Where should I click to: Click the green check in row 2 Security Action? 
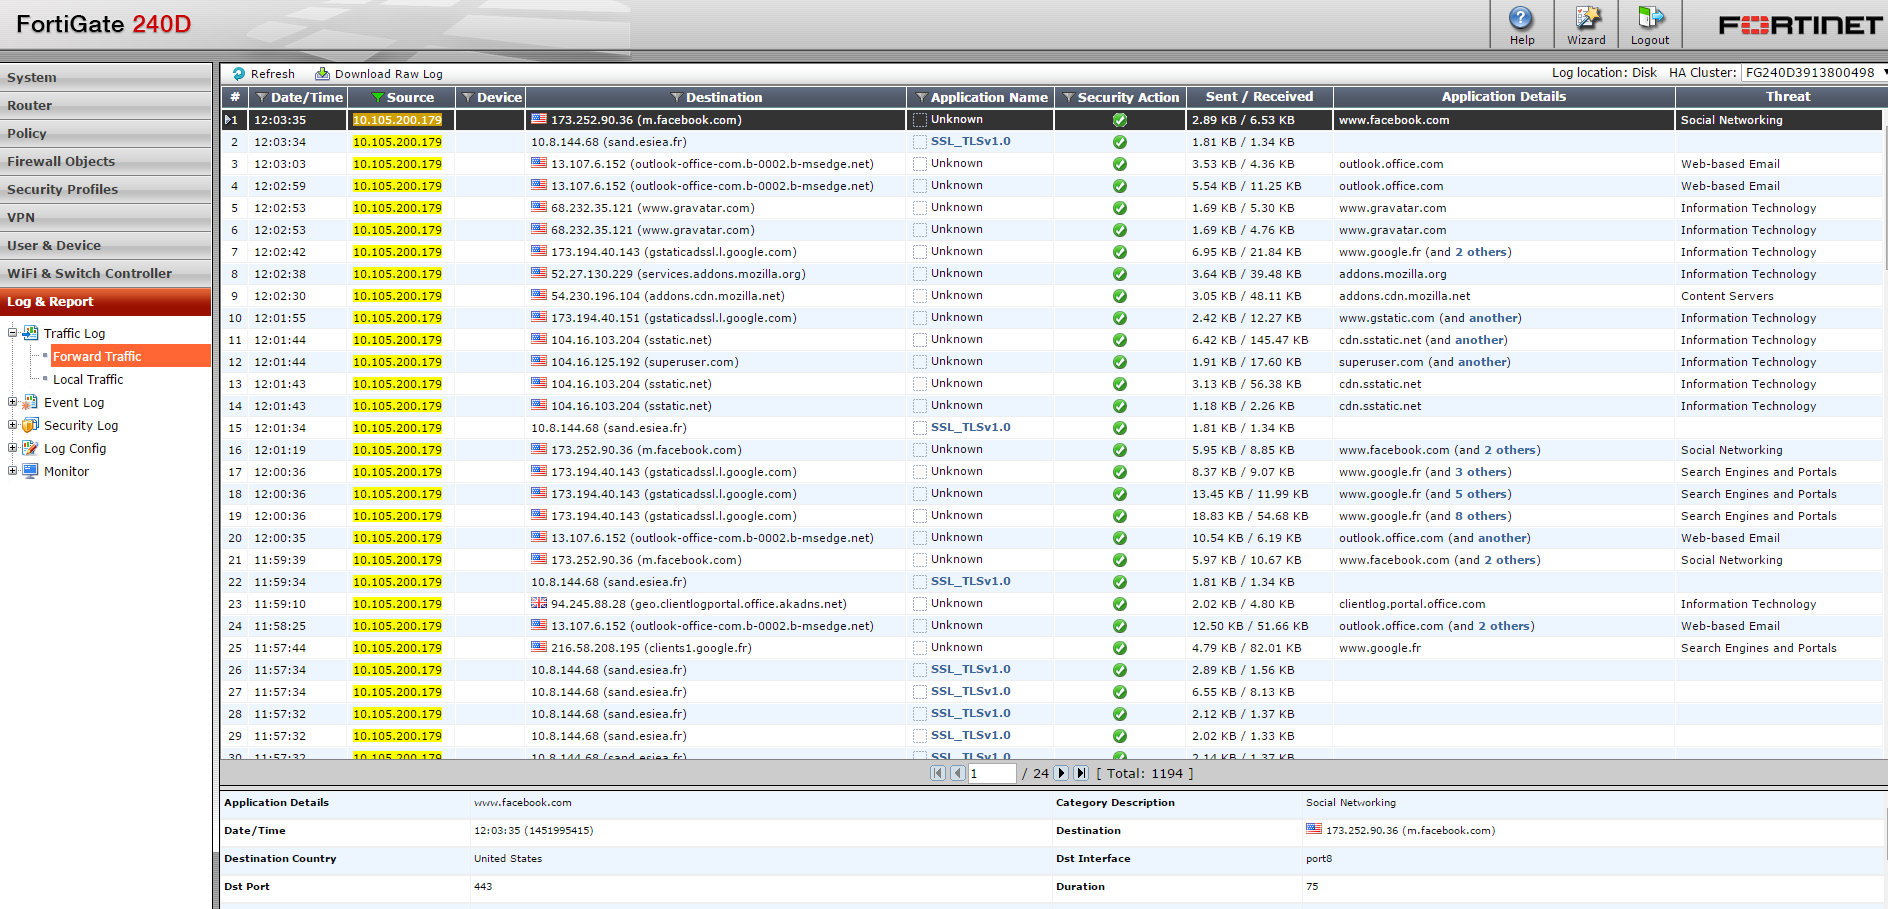point(1120,142)
